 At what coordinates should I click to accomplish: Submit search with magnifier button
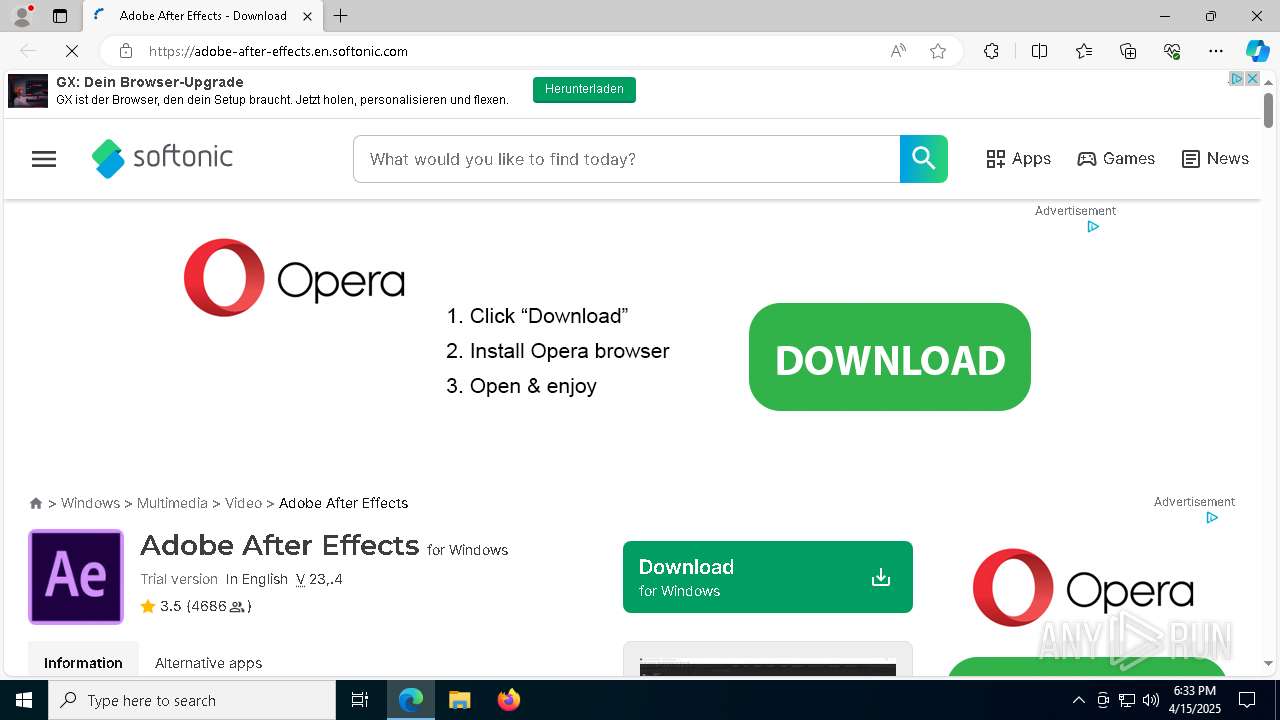pos(924,159)
